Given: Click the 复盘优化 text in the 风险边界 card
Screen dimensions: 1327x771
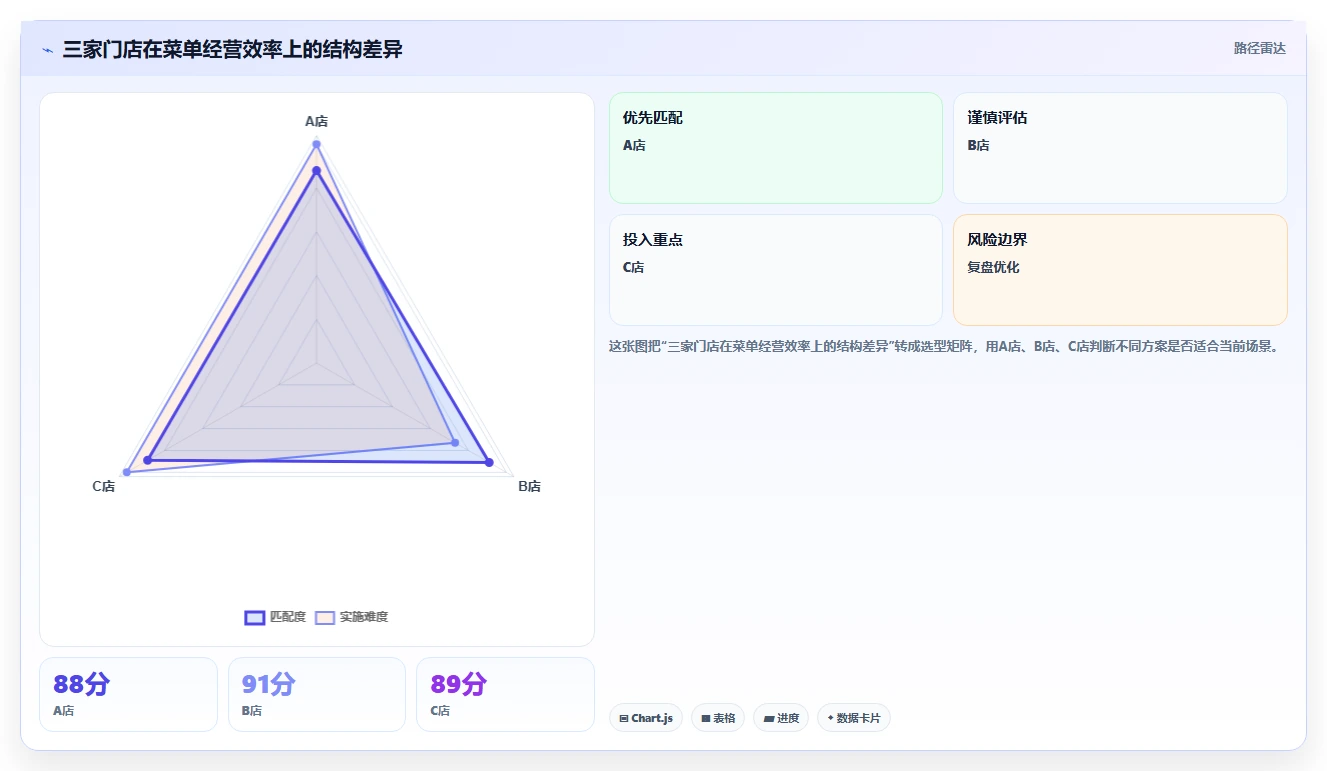Looking at the screenshot, I should pos(993,267).
